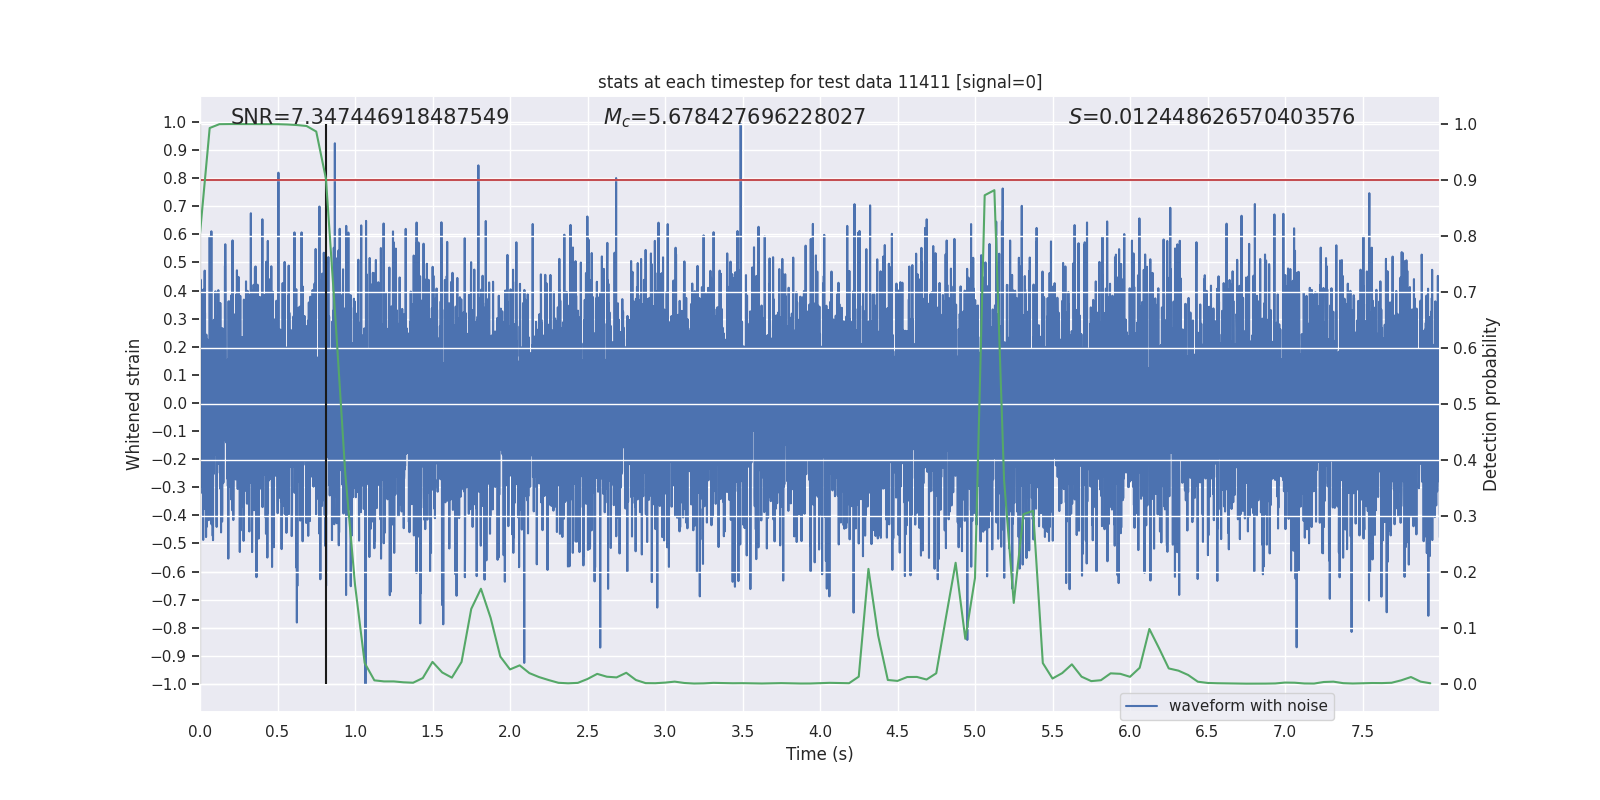Select the SNR value annotation text

370,117
